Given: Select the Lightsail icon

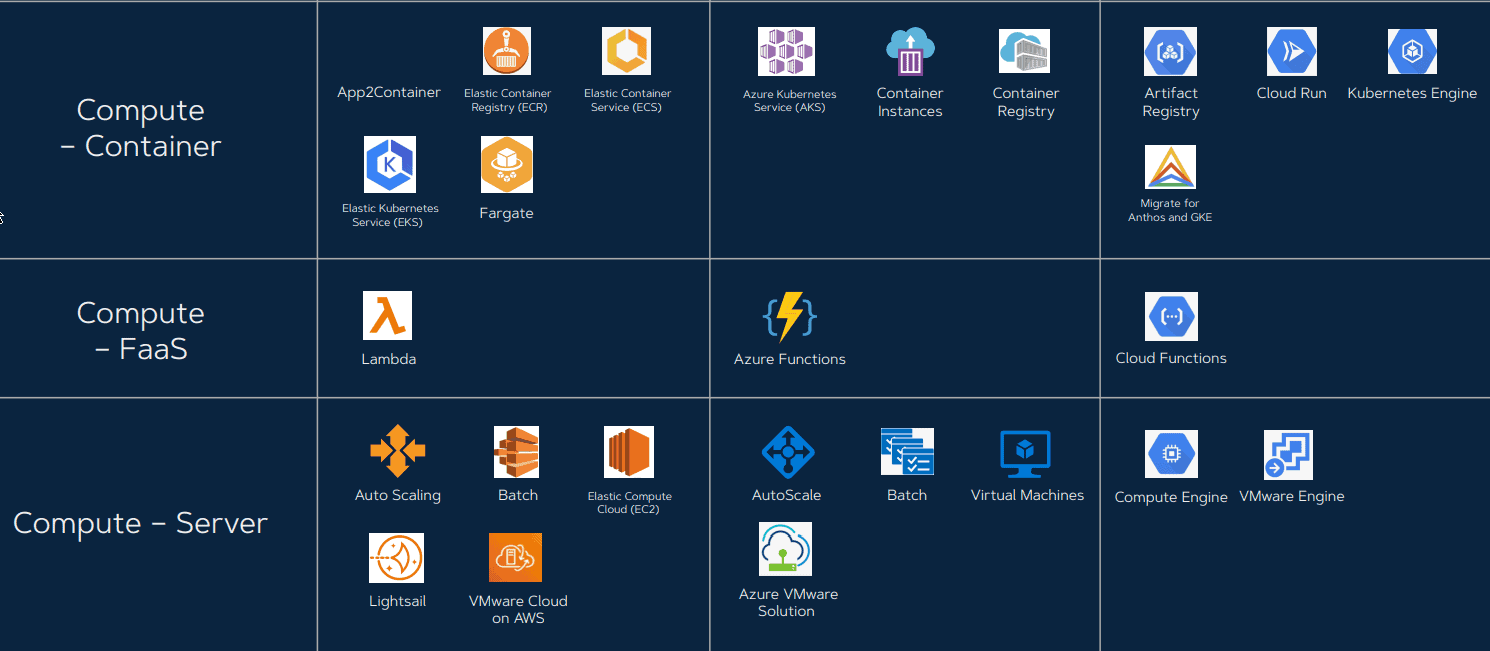Looking at the screenshot, I should click(x=397, y=557).
